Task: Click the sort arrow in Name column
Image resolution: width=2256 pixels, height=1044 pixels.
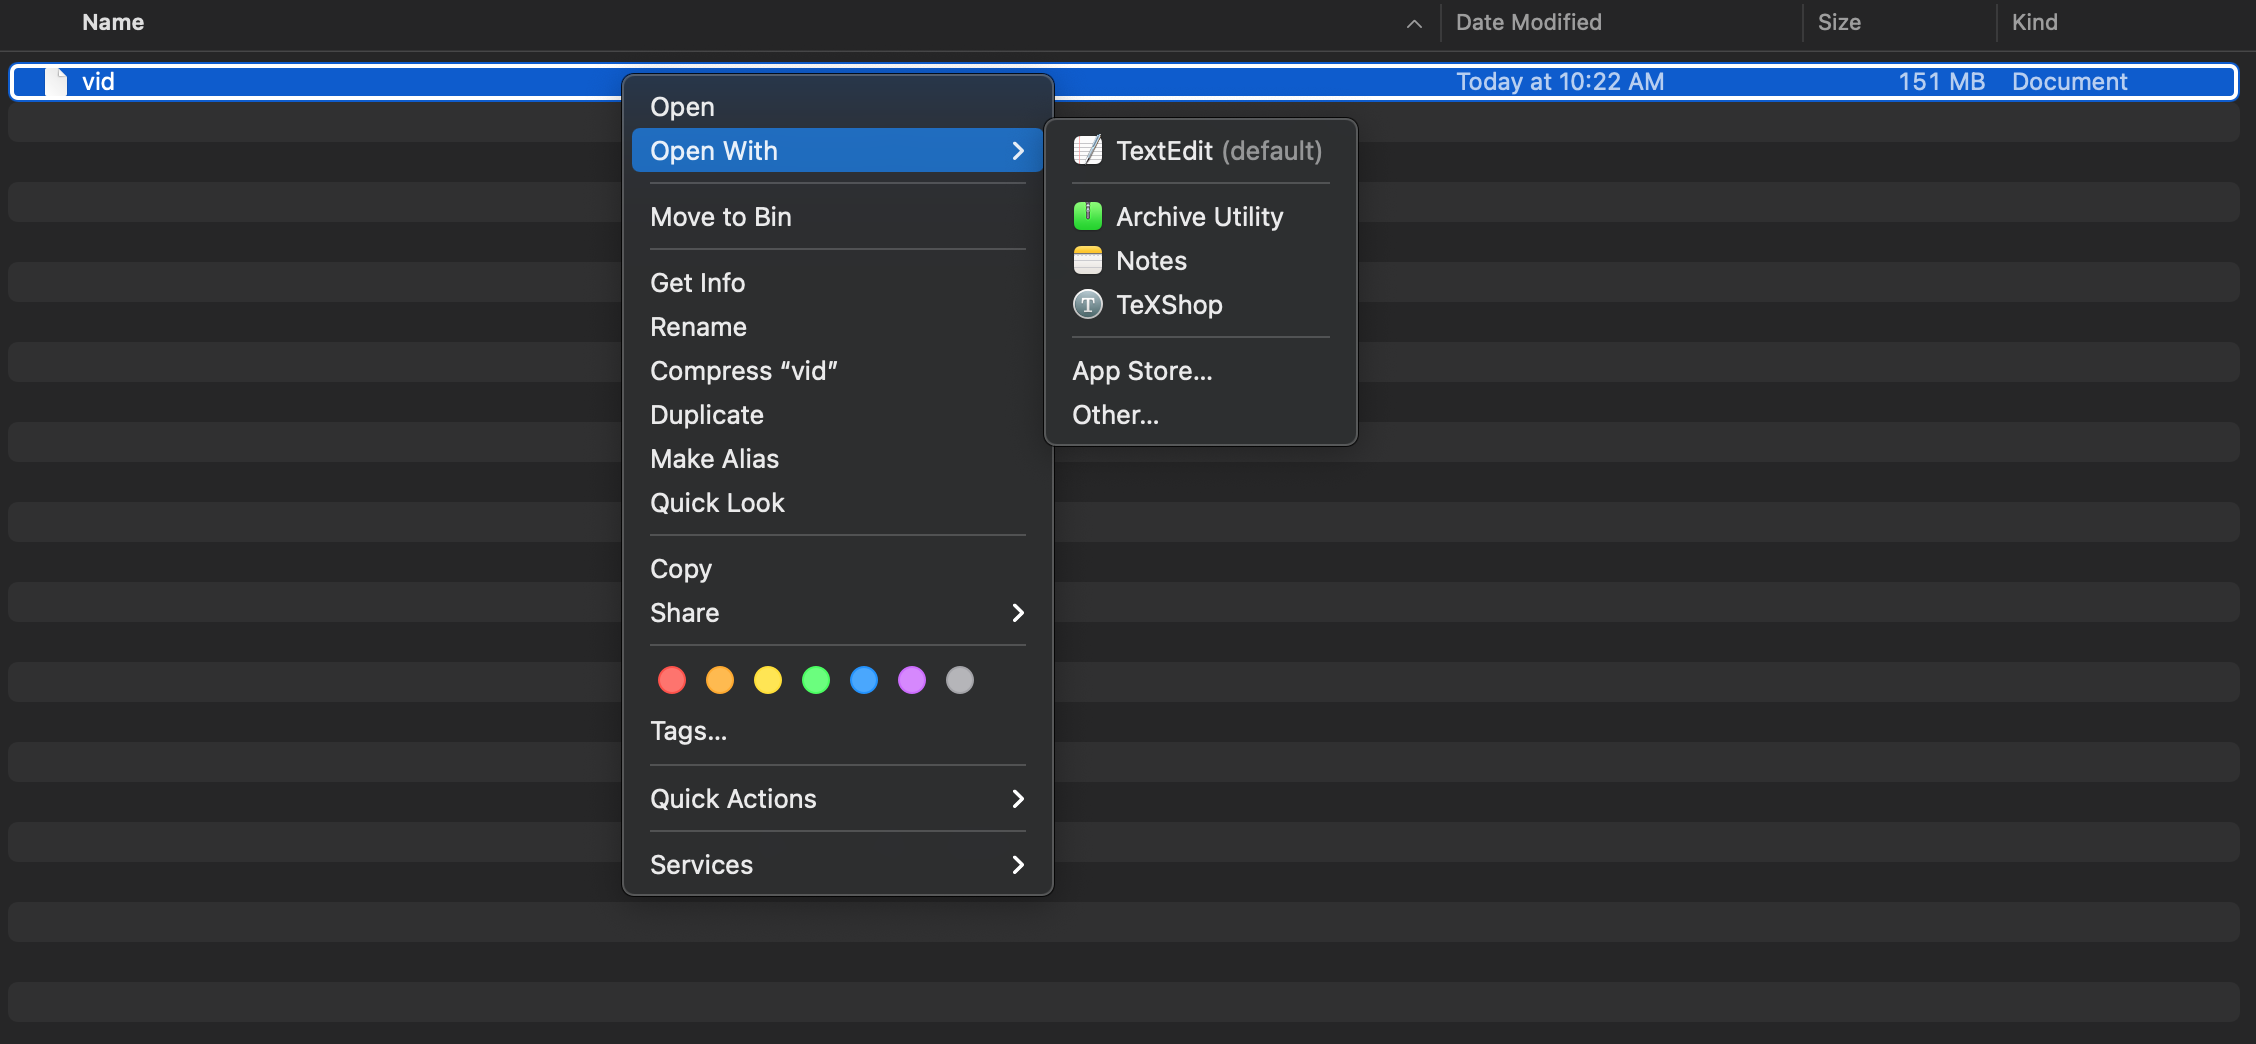Action: [x=1414, y=23]
